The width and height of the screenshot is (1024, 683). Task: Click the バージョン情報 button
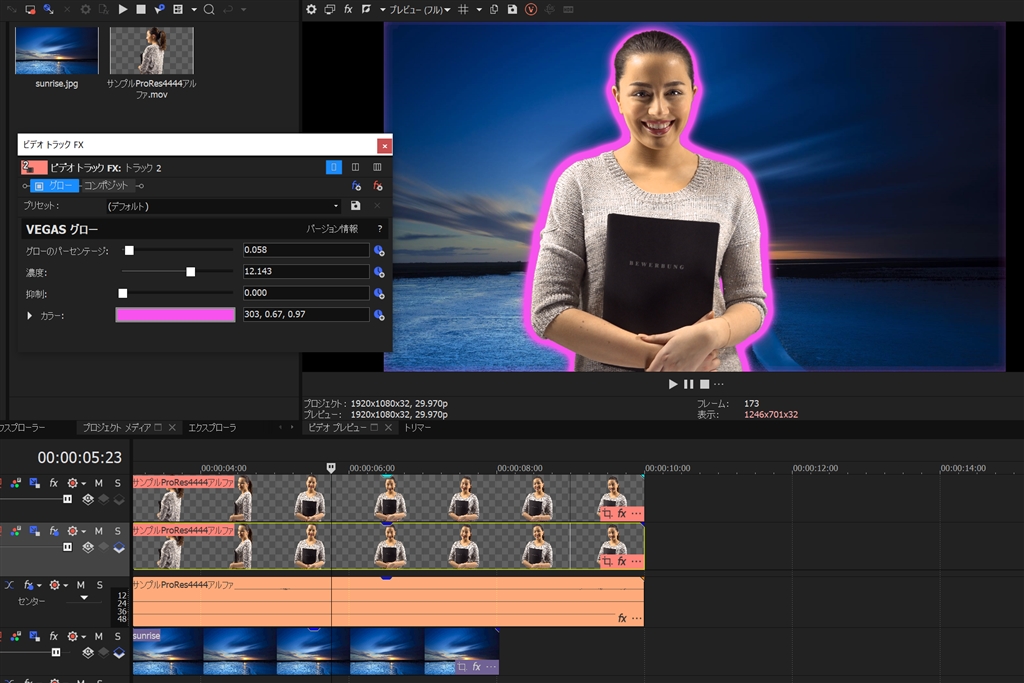tap(331, 229)
